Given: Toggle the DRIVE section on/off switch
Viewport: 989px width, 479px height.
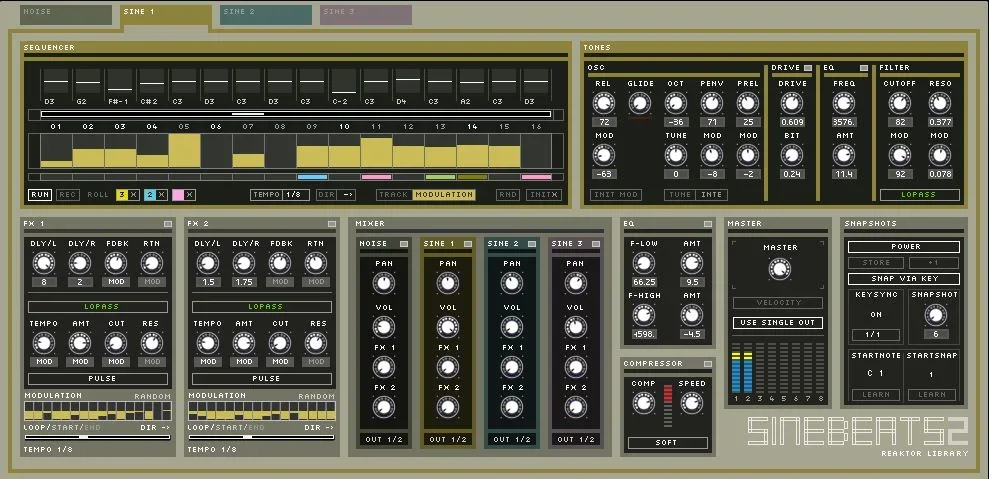Looking at the screenshot, I should click(808, 68).
